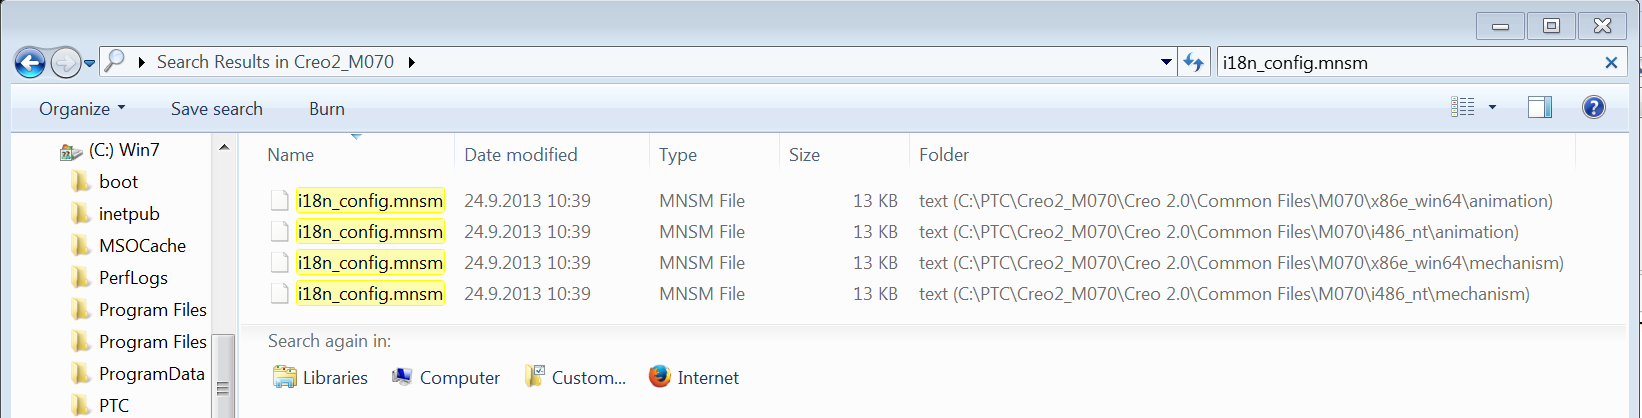
Task: Select the PerfLogs folder in the tree
Action: pos(133,277)
